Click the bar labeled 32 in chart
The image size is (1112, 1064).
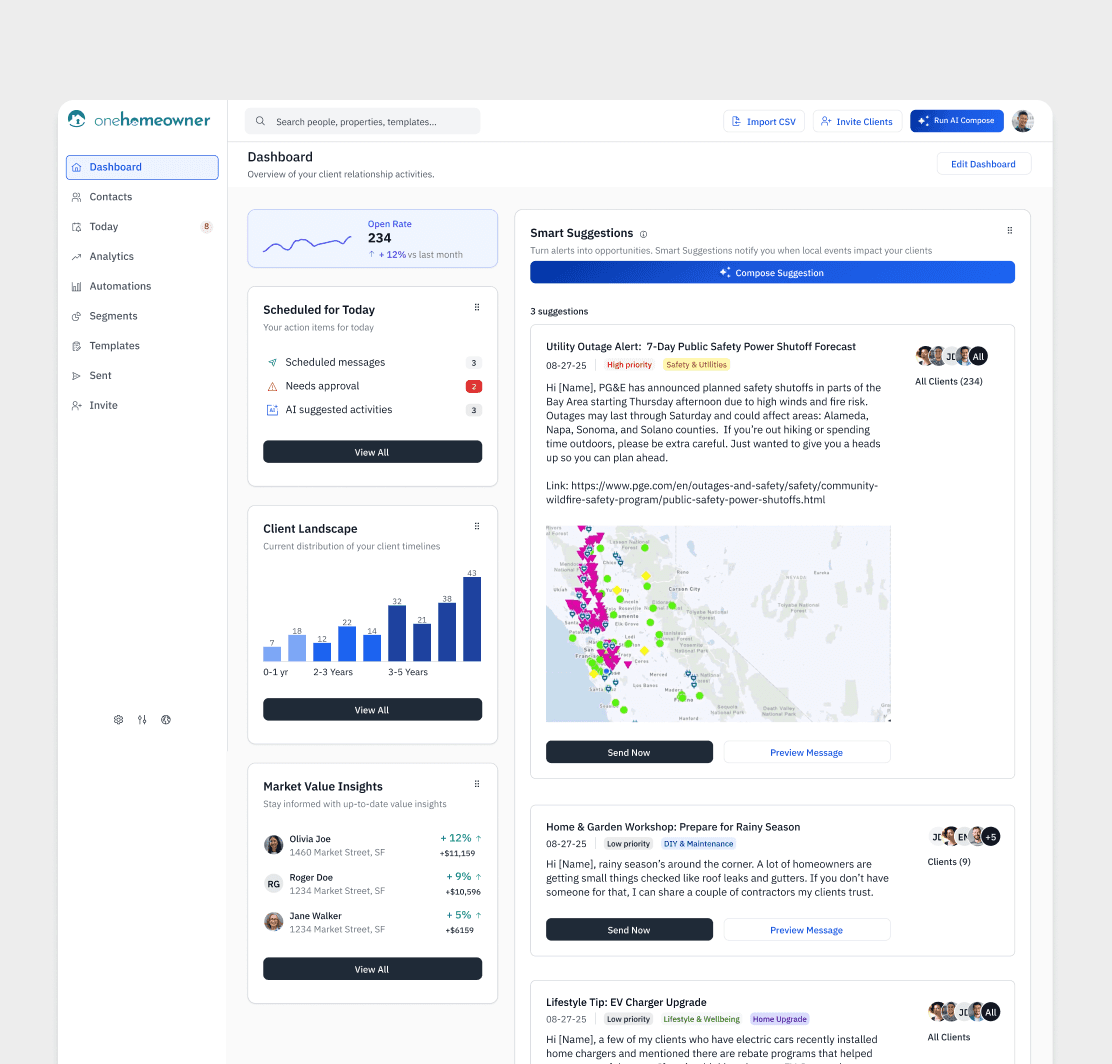[x=397, y=633]
